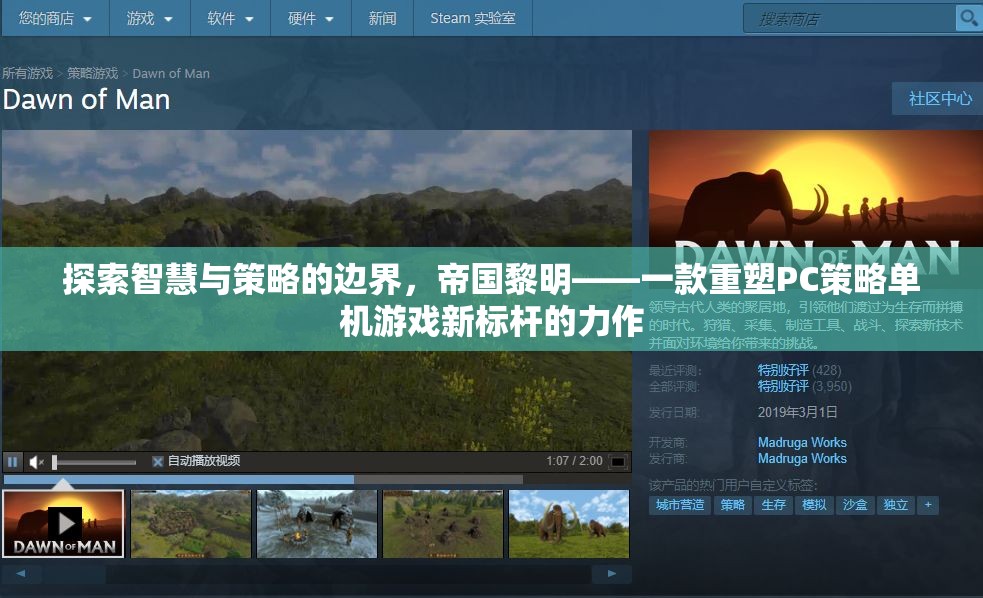The image size is (983, 598).
Task: Click the store search magnifier icon
Action: coord(968,18)
